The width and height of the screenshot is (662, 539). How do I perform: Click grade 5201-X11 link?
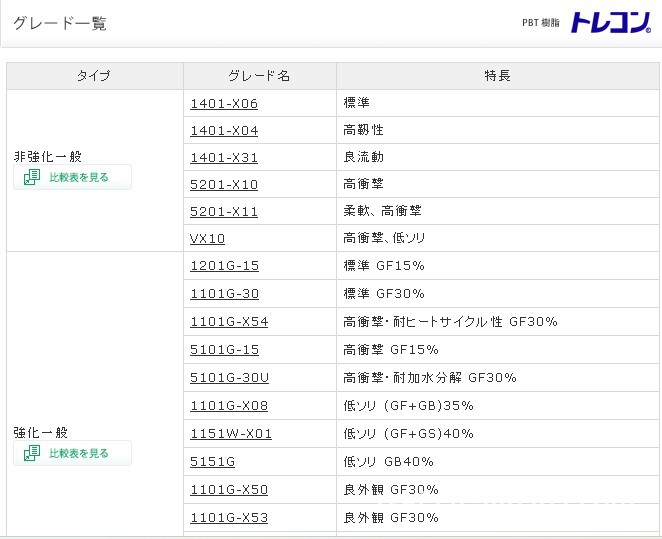tap(224, 211)
